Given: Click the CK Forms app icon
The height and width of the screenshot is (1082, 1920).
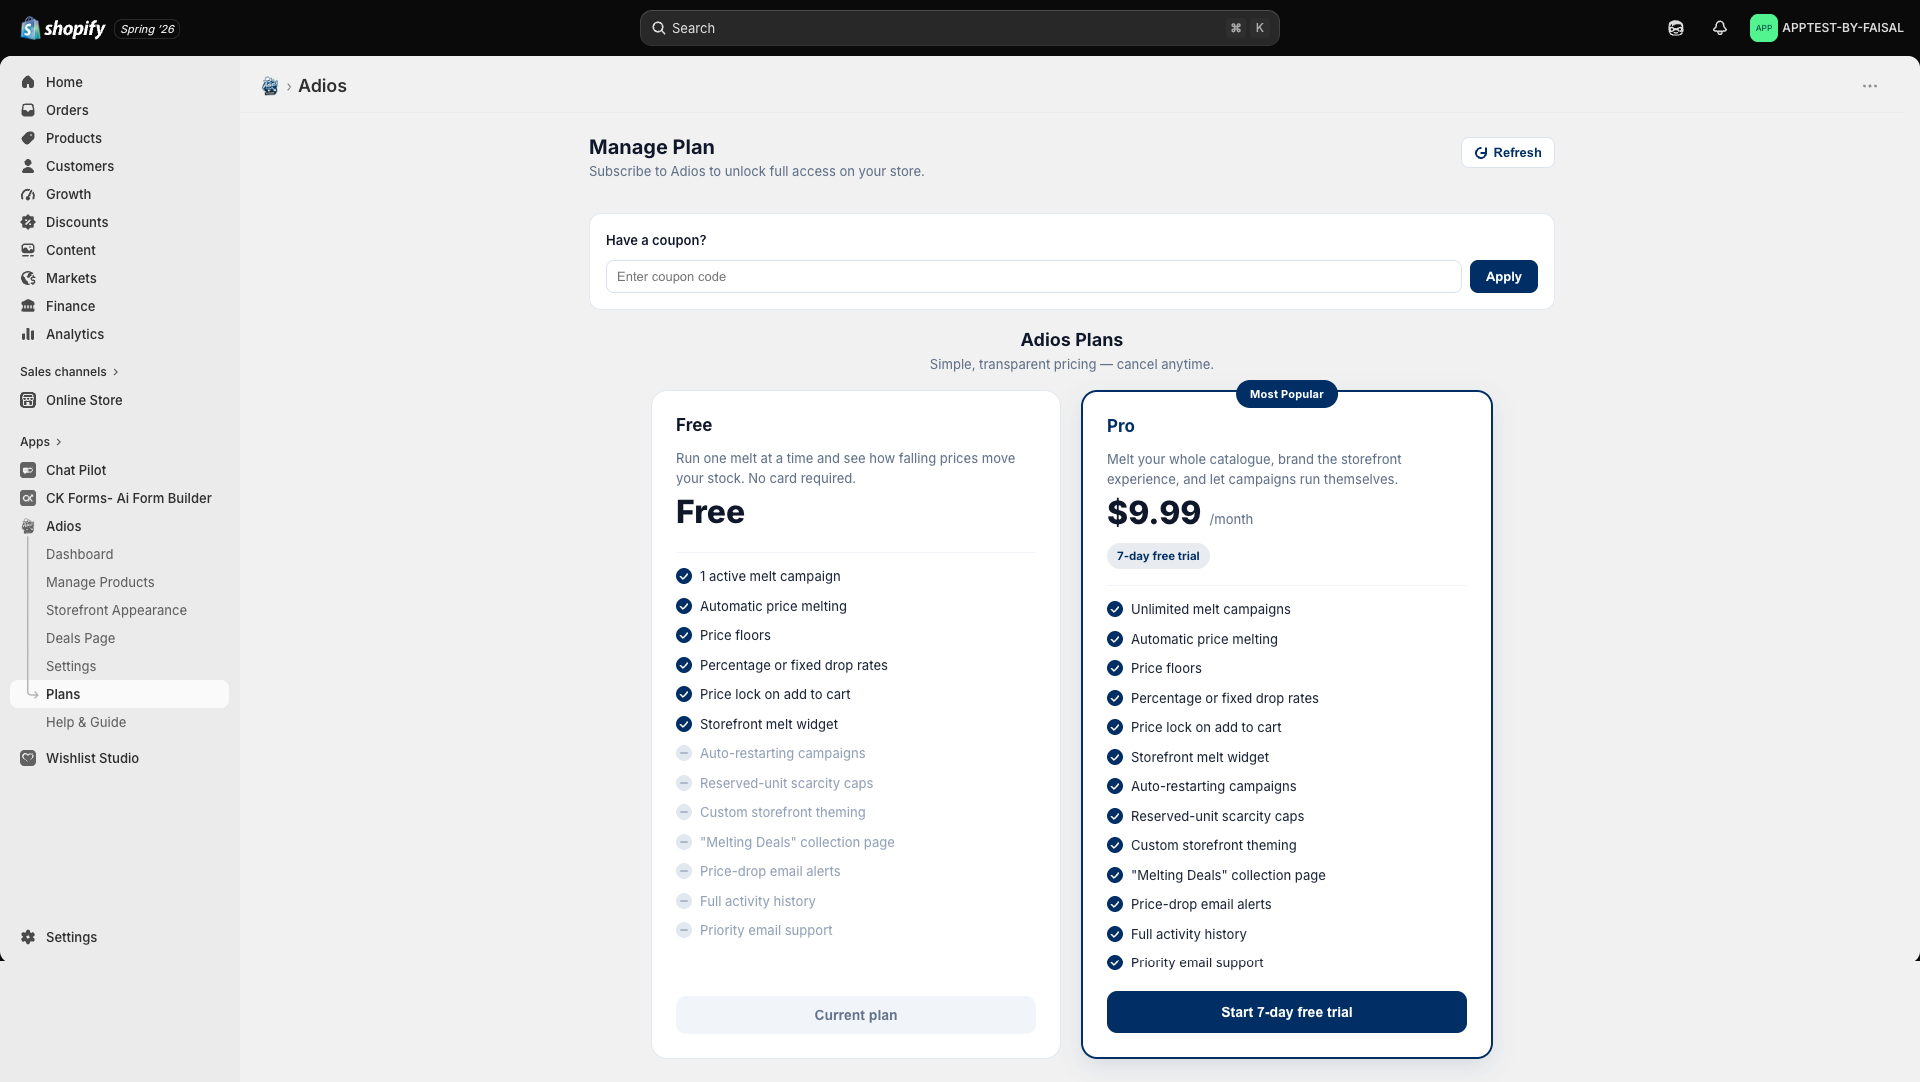Looking at the screenshot, I should pyautogui.click(x=28, y=498).
